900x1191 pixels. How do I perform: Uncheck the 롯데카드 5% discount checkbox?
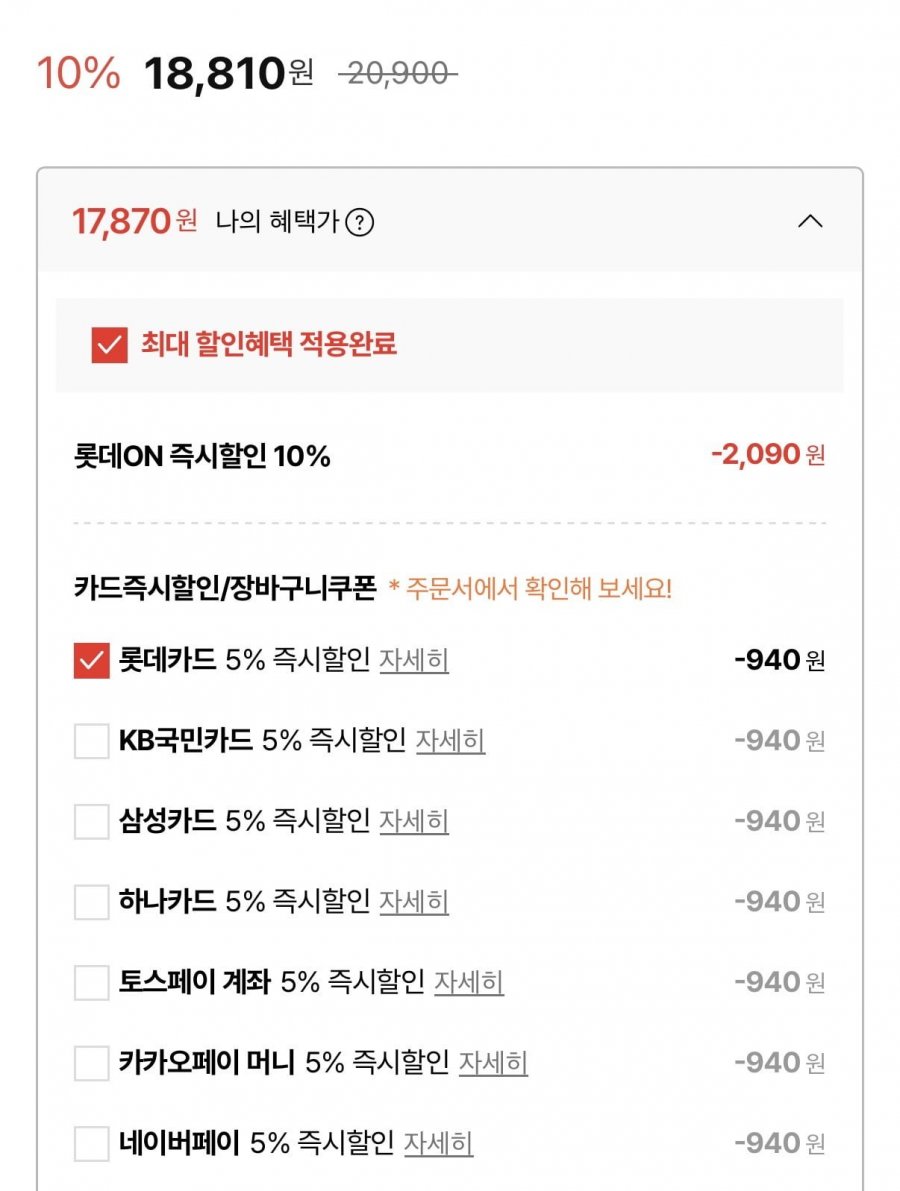click(91, 661)
